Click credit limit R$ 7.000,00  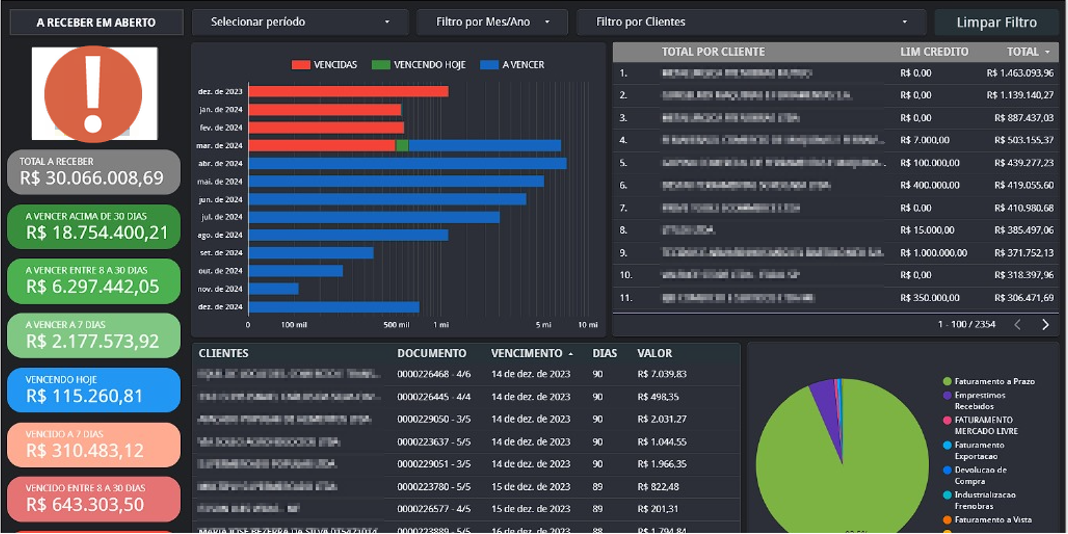pos(926,140)
